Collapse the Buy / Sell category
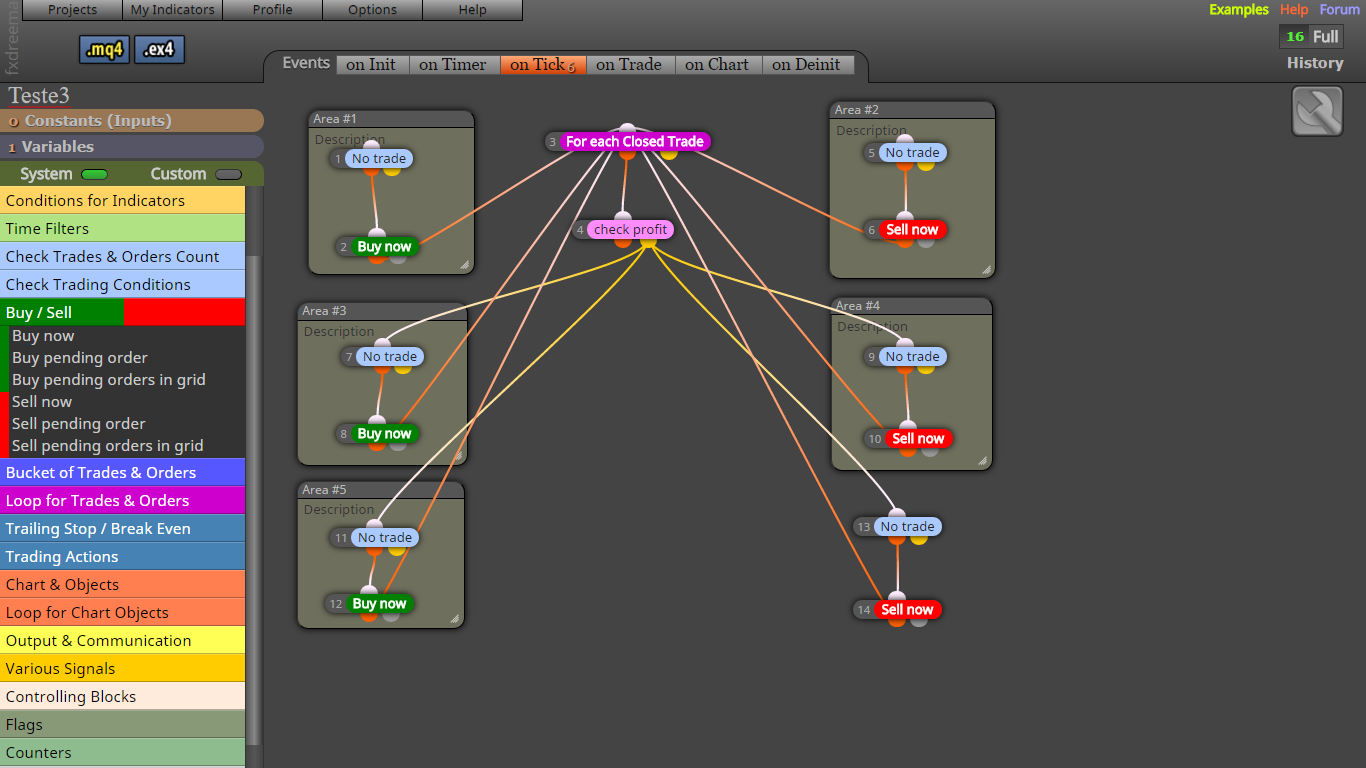 tap(122, 313)
